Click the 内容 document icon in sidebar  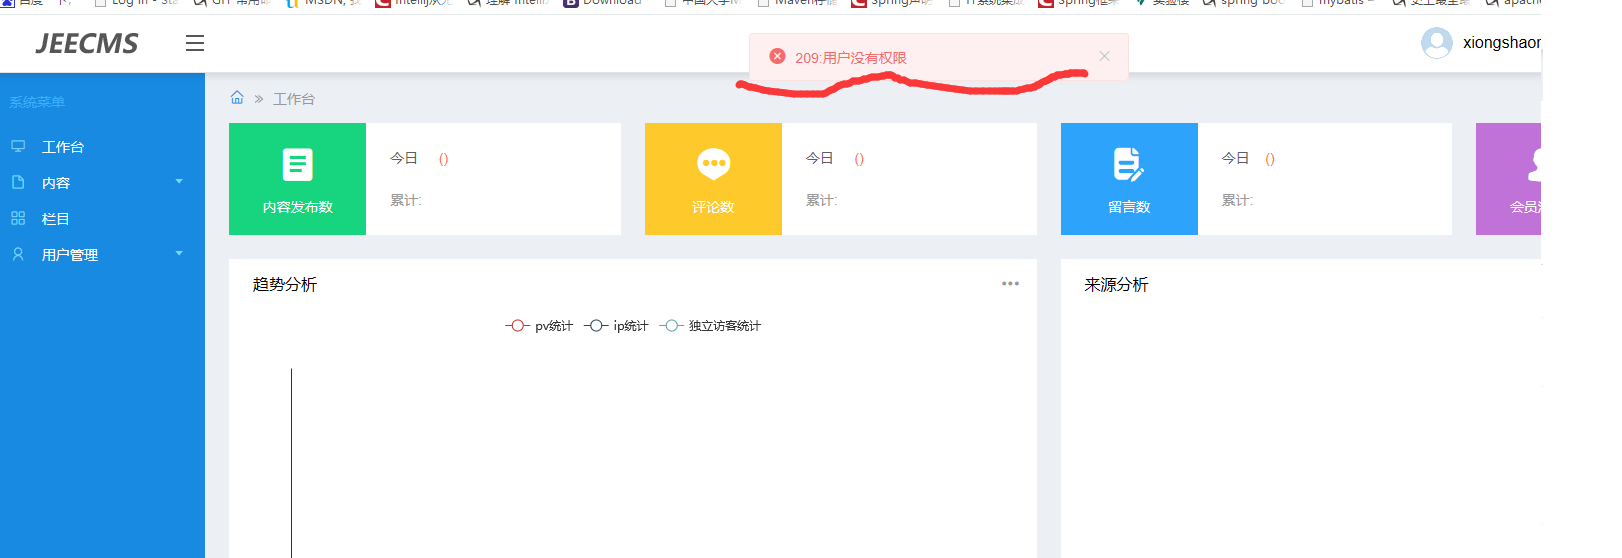pyautogui.click(x=18, y=182)
